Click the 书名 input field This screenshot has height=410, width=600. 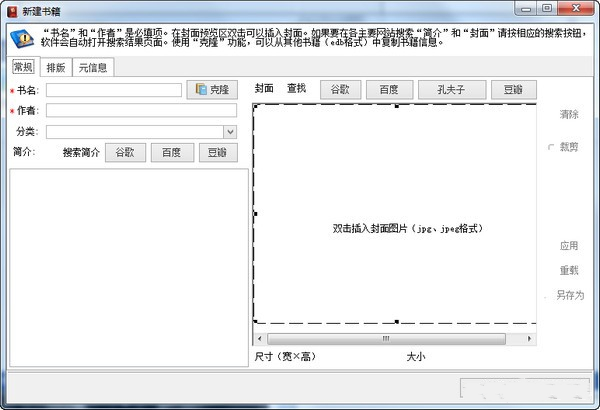click(114, 90)
